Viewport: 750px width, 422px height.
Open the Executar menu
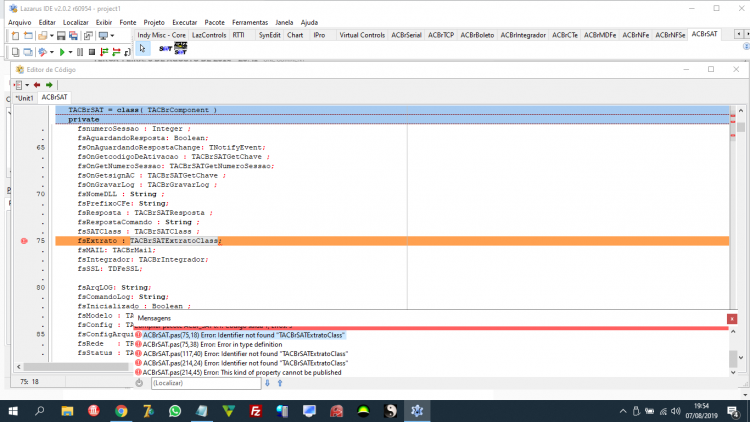click(x=185, y=22)
